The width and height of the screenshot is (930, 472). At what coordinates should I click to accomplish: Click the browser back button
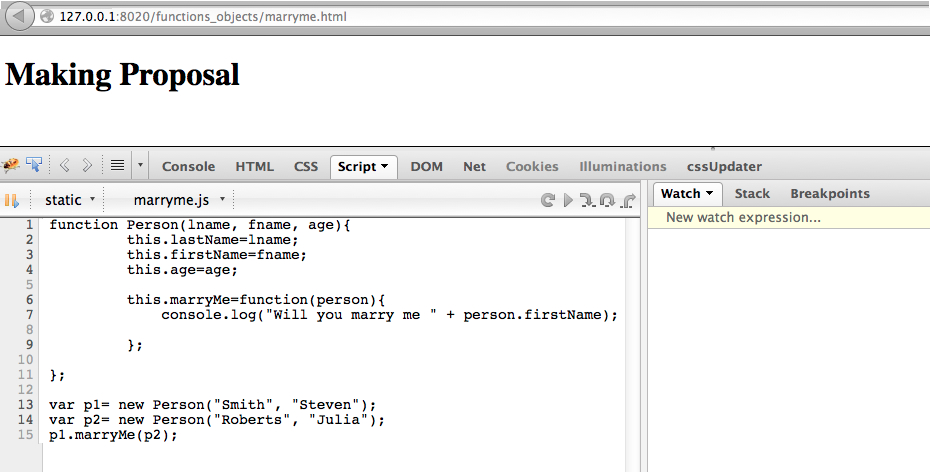pos(20,17)
